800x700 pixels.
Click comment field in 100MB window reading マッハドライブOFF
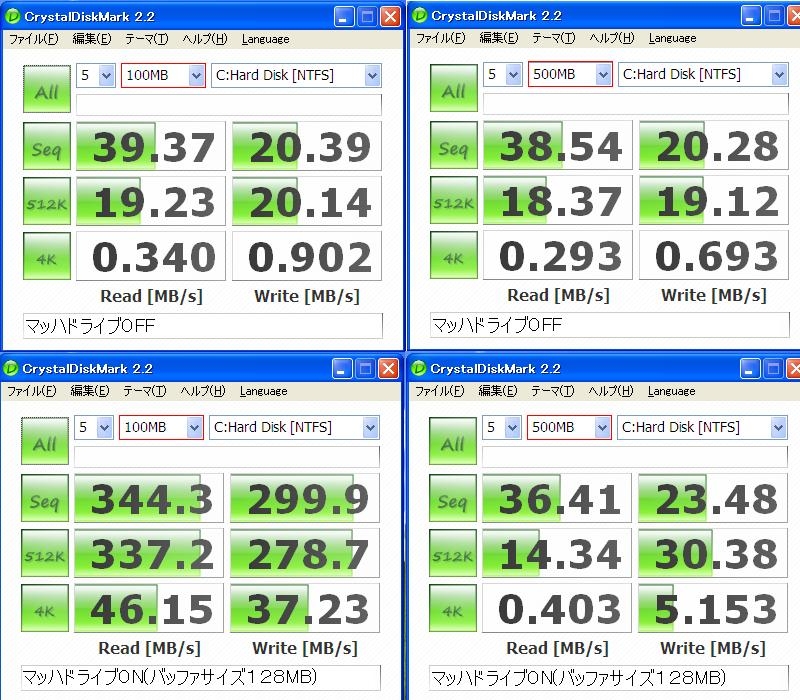pos(203,326)
